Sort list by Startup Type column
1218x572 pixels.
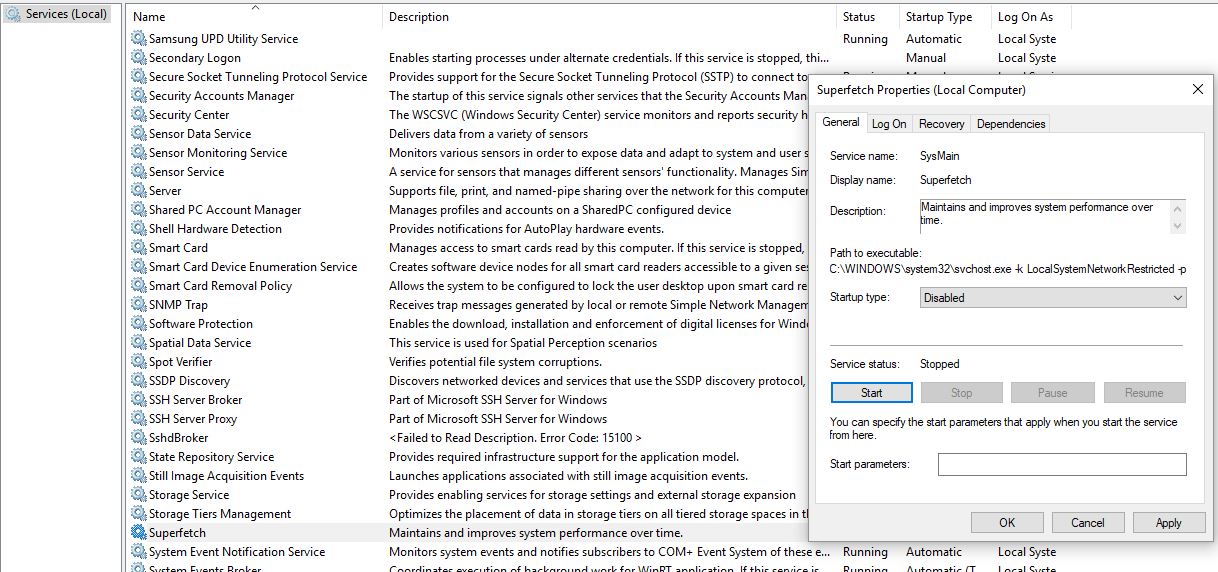pos(938,17)
